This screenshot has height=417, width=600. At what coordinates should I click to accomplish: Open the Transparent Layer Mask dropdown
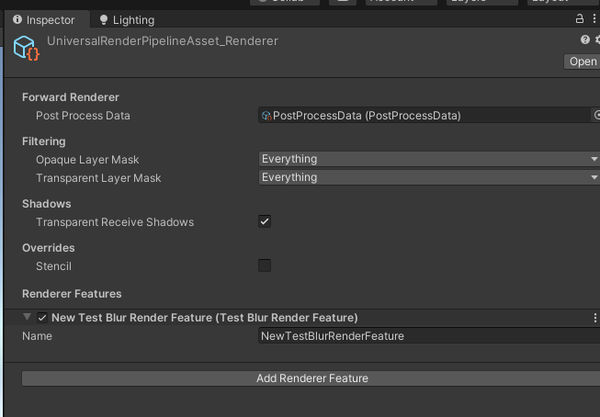(x=428, y=178)
